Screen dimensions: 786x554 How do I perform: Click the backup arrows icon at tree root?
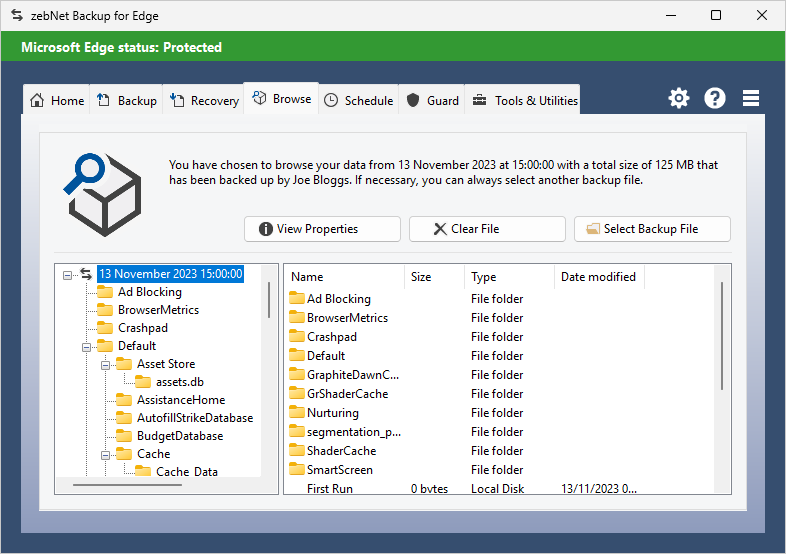(x=86, y=274)
